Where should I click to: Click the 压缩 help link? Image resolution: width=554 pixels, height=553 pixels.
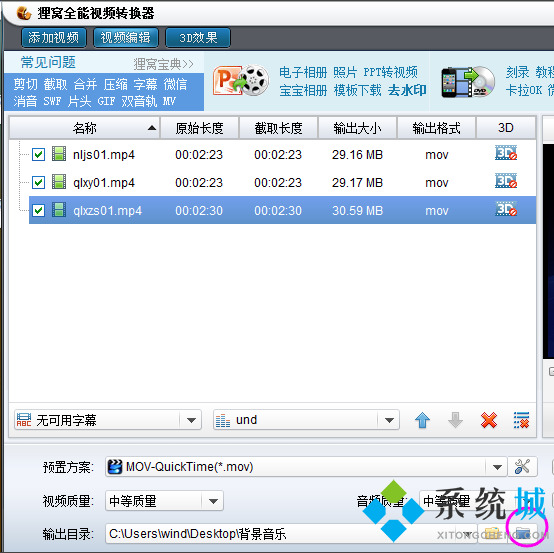point(116,84)
